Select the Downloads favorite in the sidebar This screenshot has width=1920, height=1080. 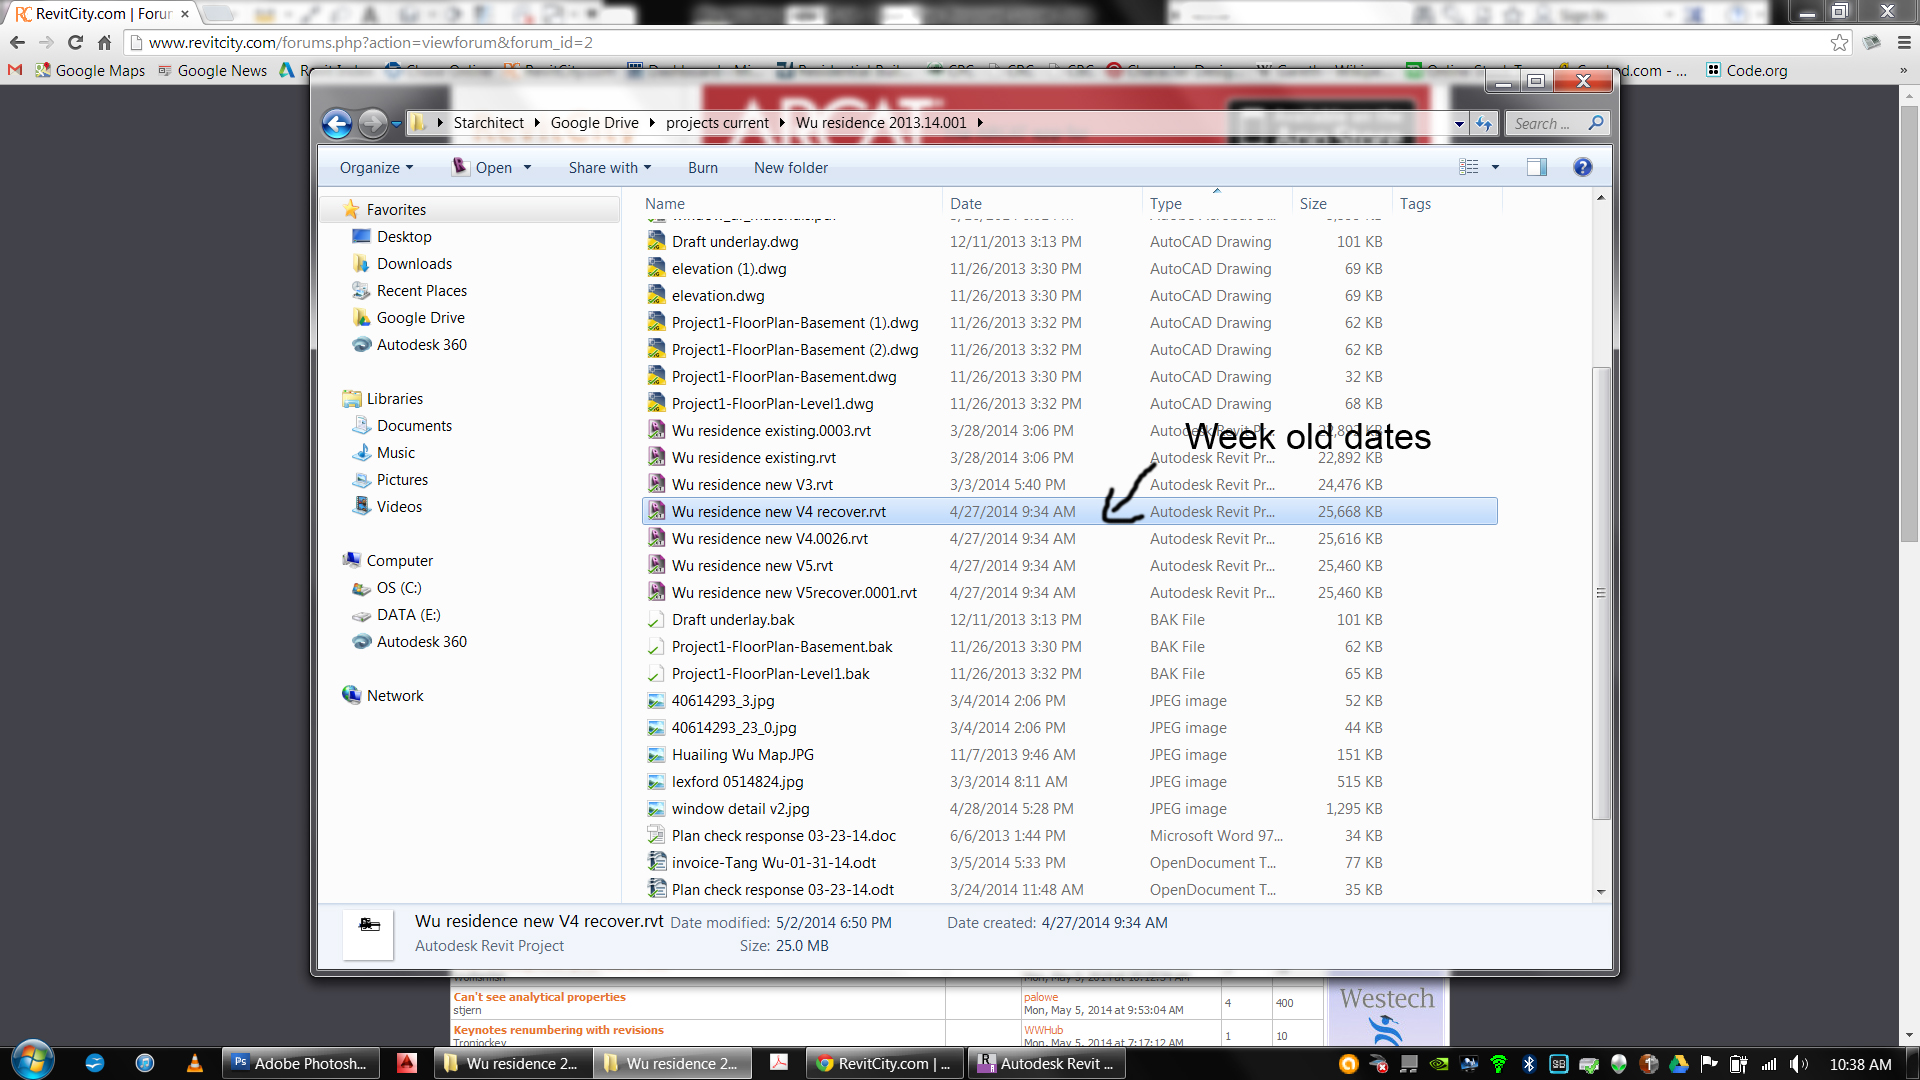coord(414,264)
